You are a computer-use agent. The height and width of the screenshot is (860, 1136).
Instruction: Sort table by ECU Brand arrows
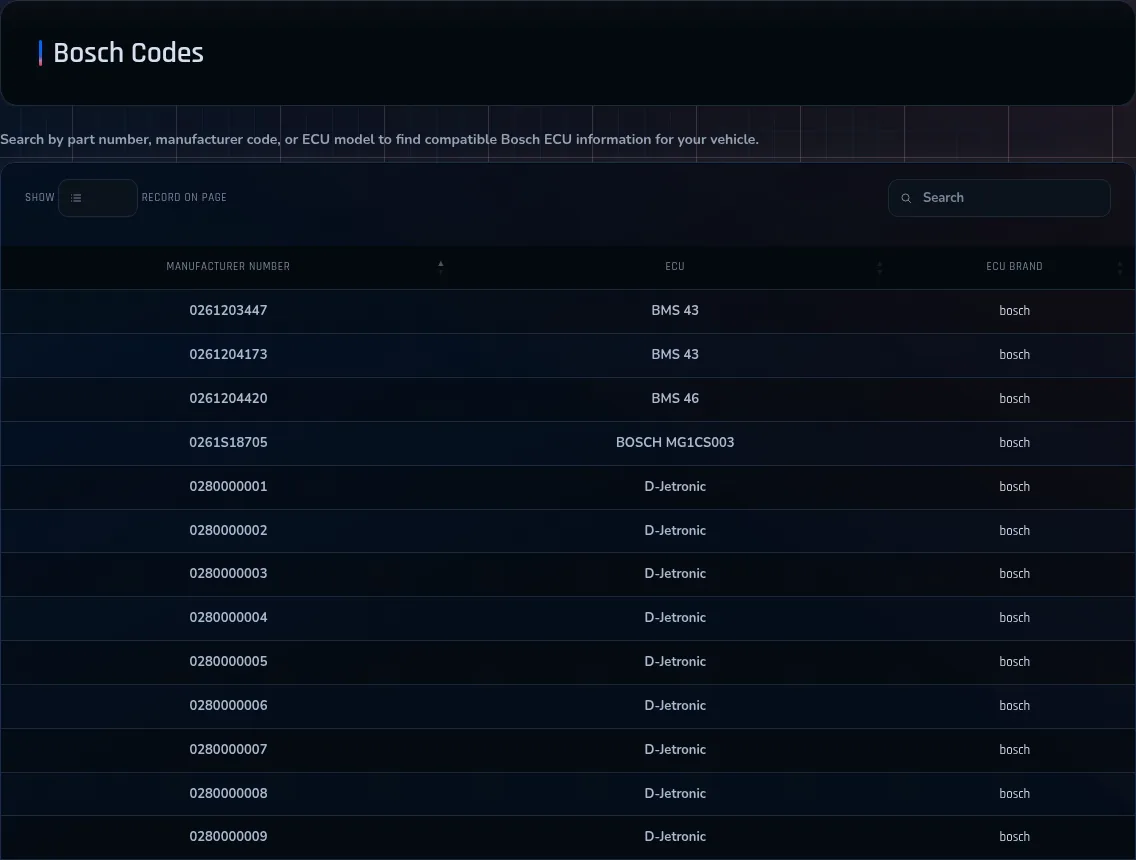pos(1120,267)
